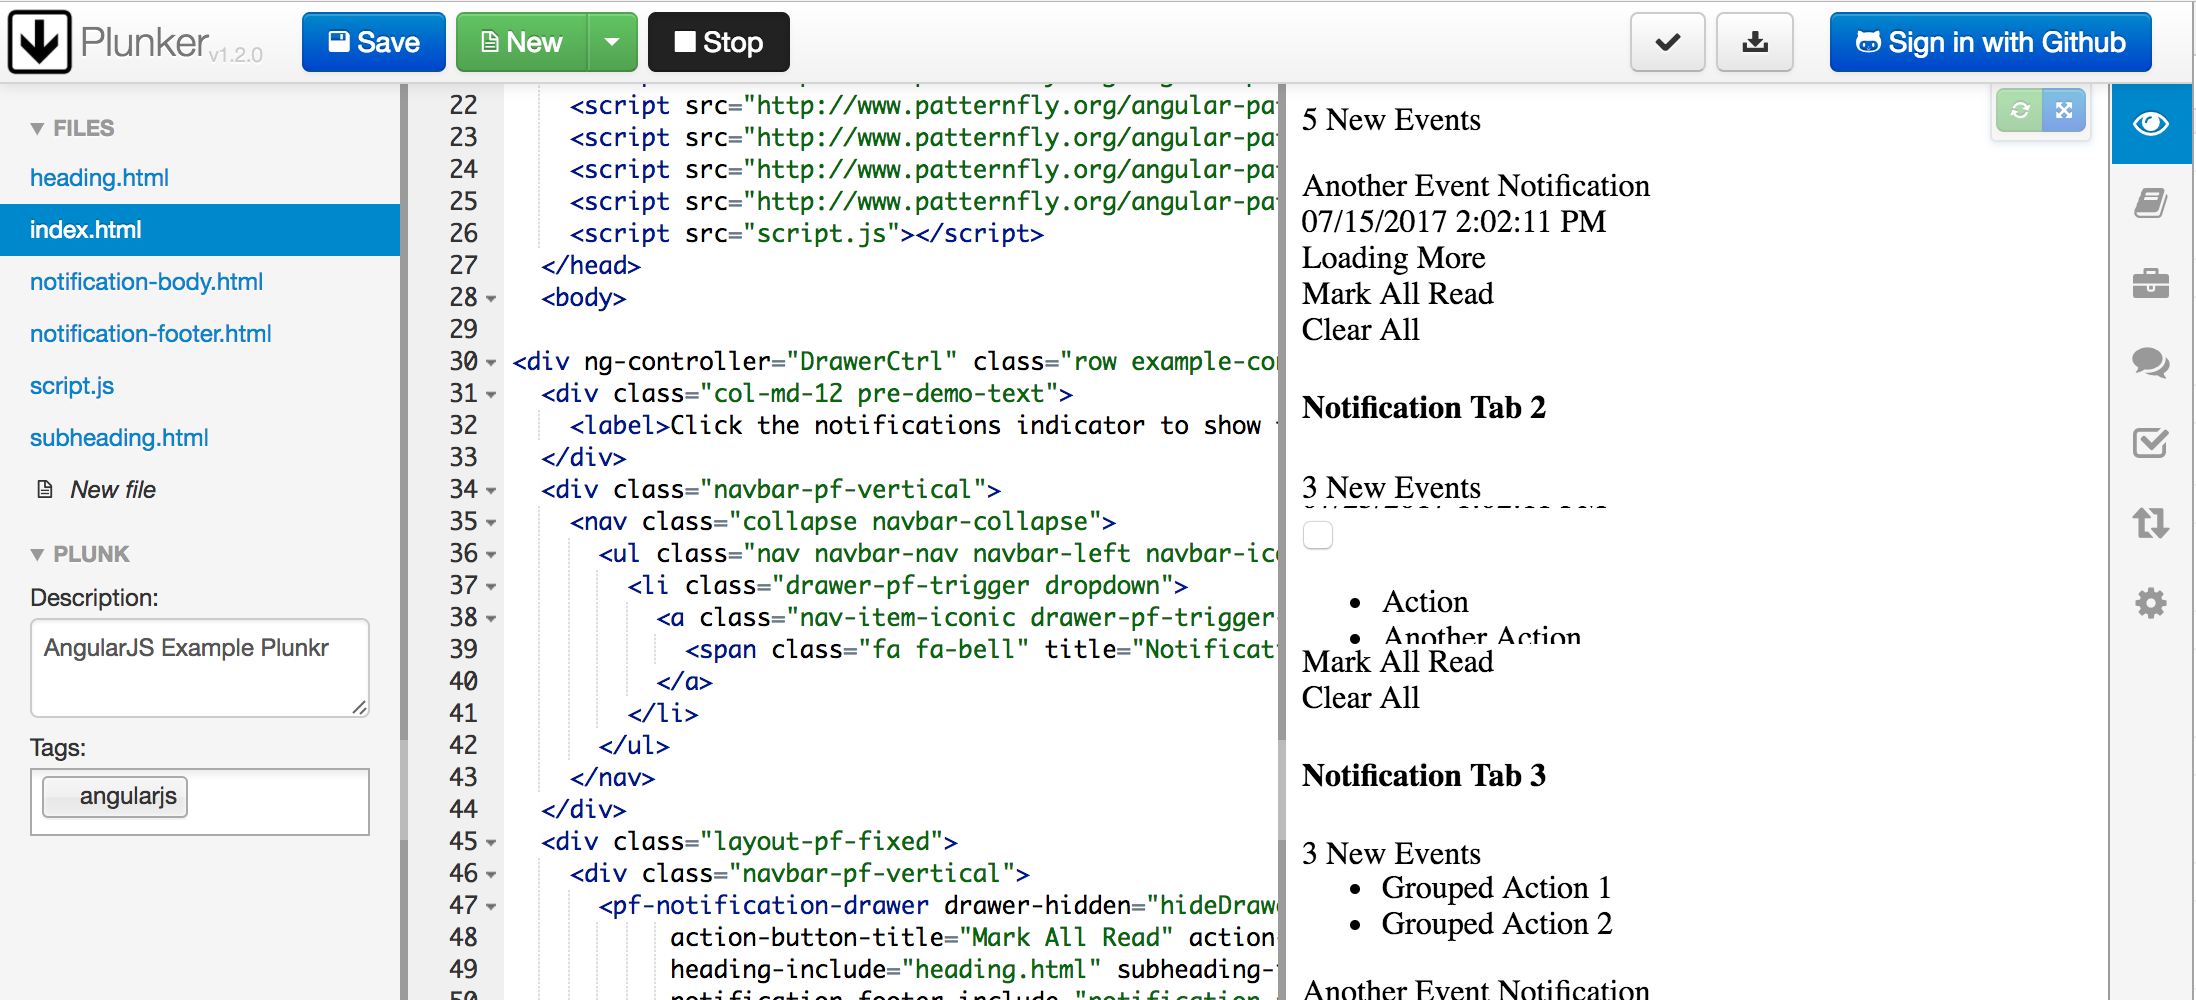
Task: Fold code at line 36 ul element
Action: click(491, 554)
